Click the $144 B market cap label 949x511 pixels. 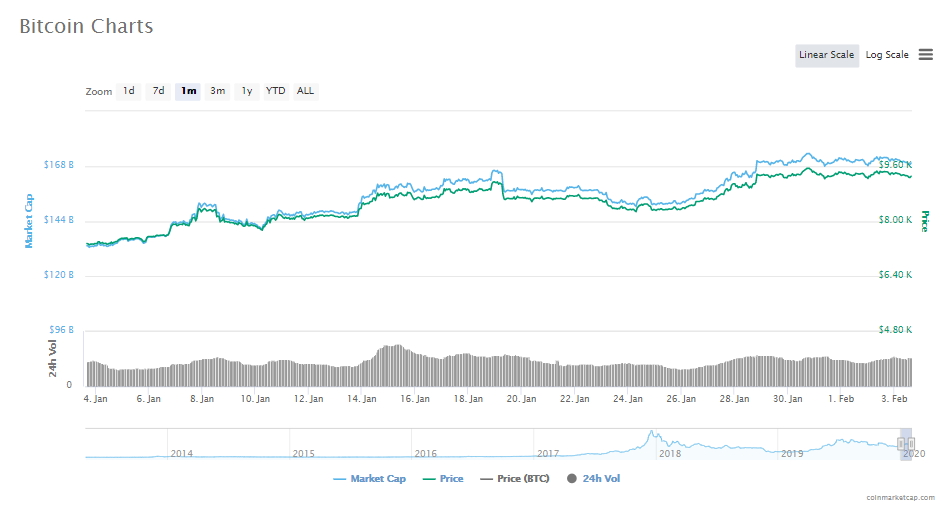(x=59, y=220)
